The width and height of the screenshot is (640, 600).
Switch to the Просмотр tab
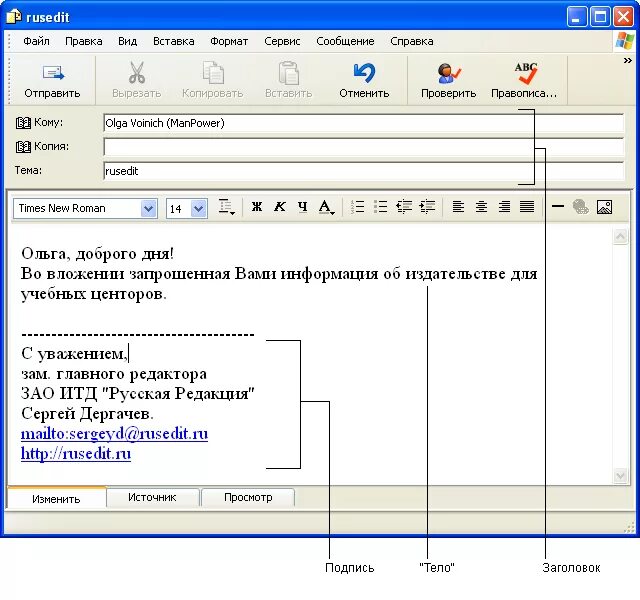point(248,497)
